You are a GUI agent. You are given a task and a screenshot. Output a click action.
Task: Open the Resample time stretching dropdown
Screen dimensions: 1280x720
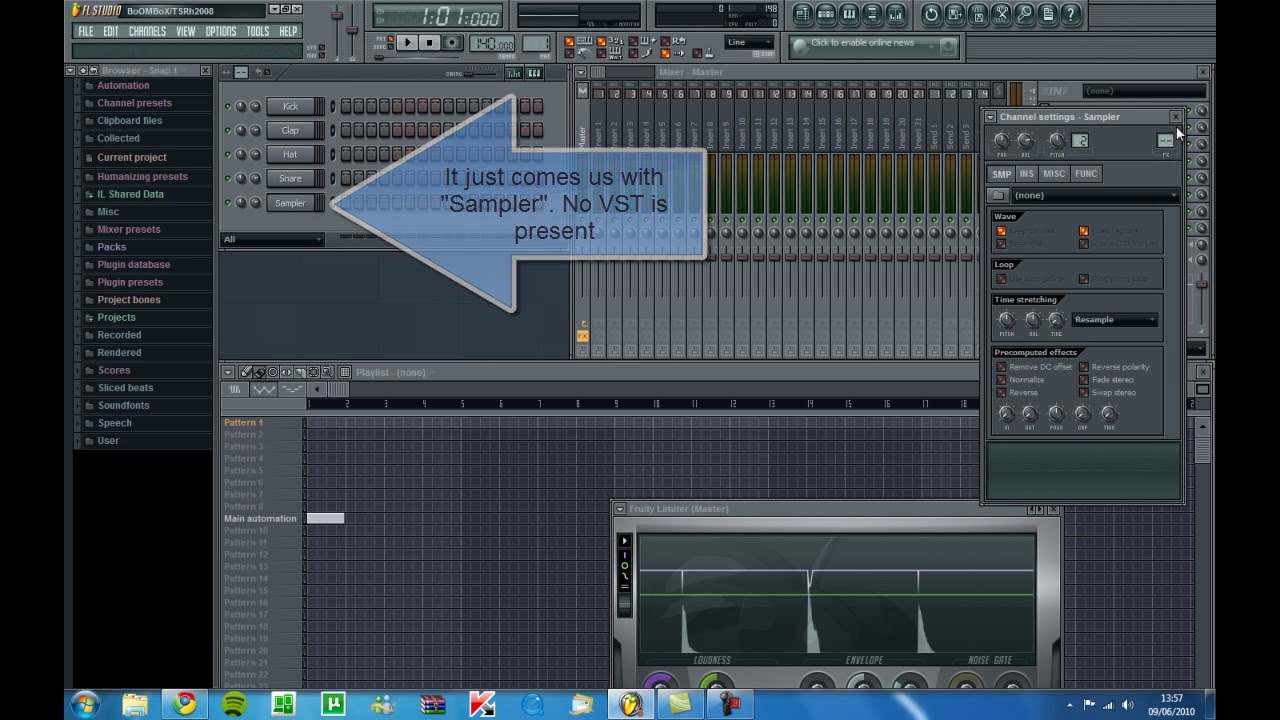(x=1114, y=320)
